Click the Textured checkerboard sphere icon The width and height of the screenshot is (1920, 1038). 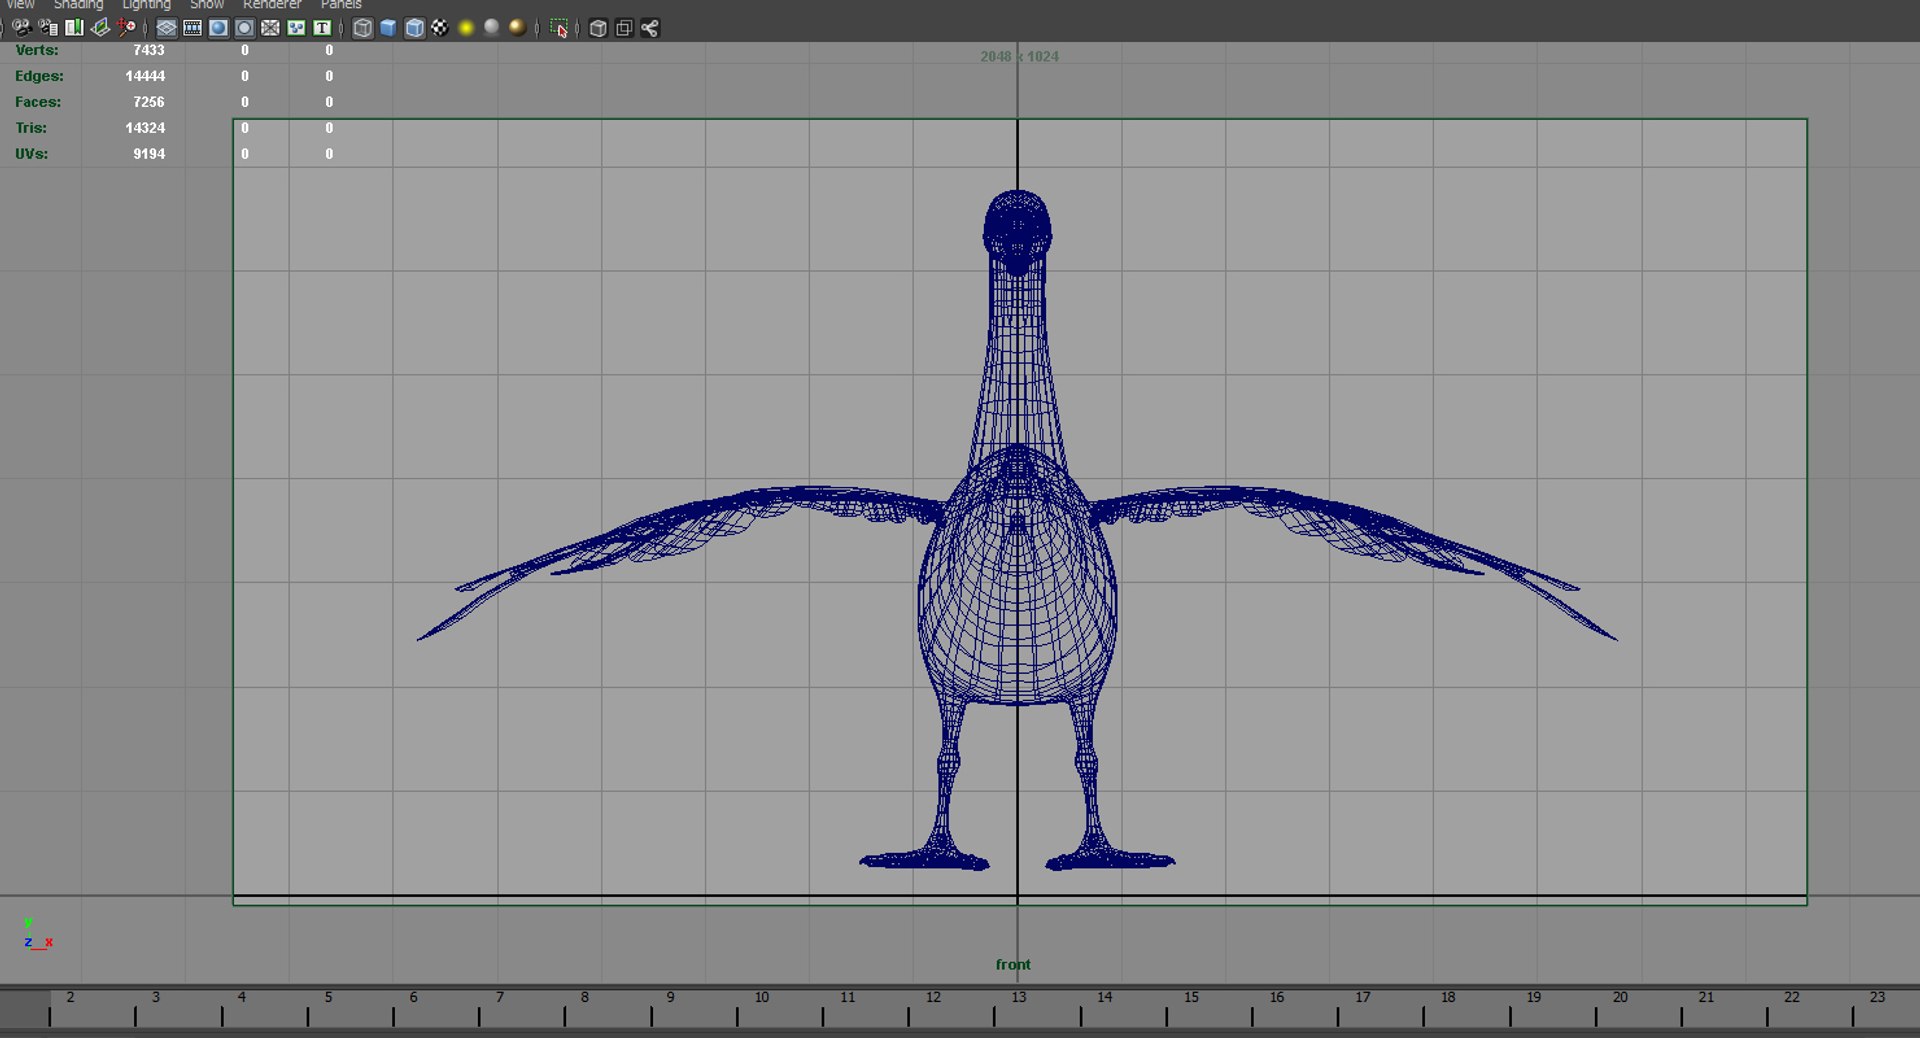pyautogui.click(x=440, y=28)
